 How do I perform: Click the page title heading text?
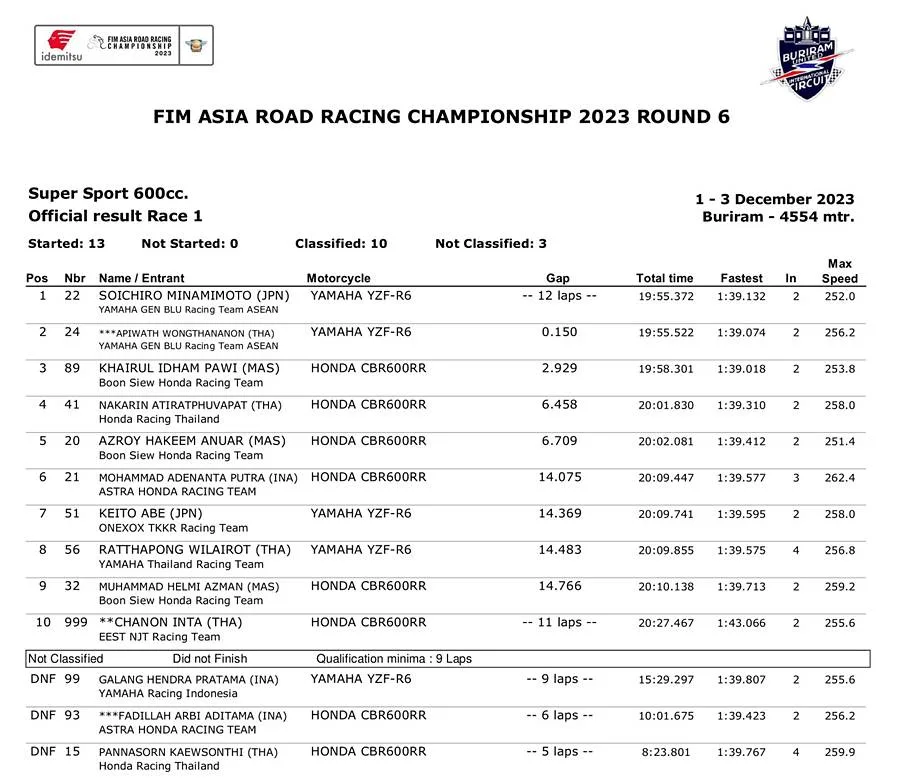(x=441, y=117)
